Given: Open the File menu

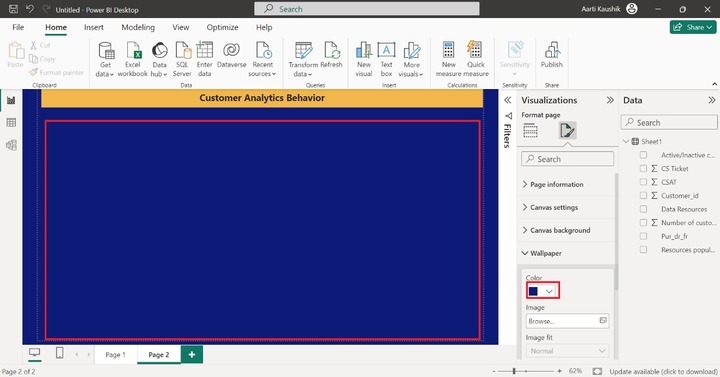Looking at the screenshot, I should 18,28.
